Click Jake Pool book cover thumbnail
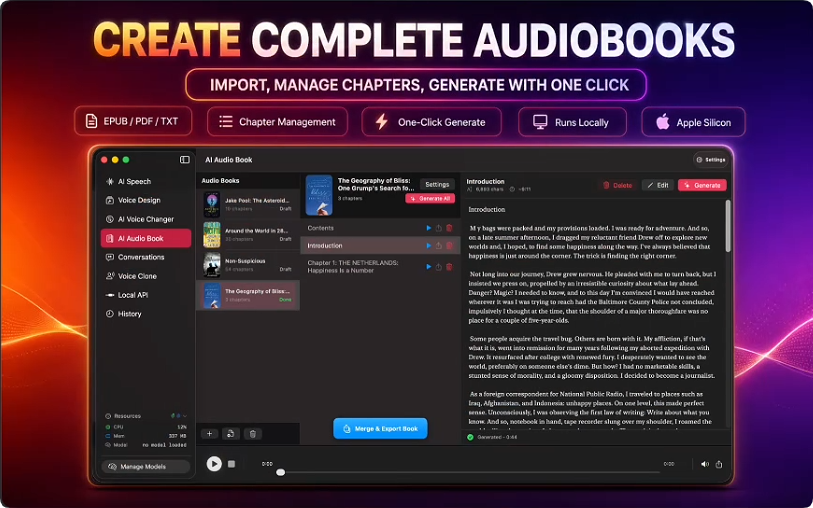Screen dimensions: 813x508 pos(212,204)
